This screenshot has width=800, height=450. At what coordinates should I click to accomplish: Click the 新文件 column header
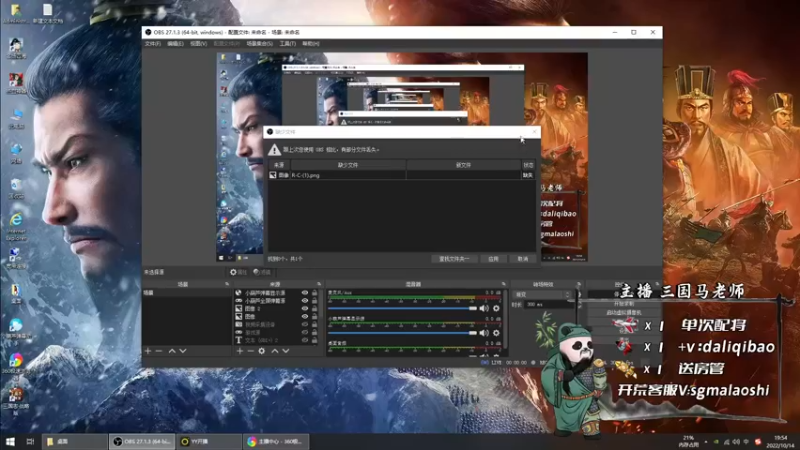click(x=463, y=165)
